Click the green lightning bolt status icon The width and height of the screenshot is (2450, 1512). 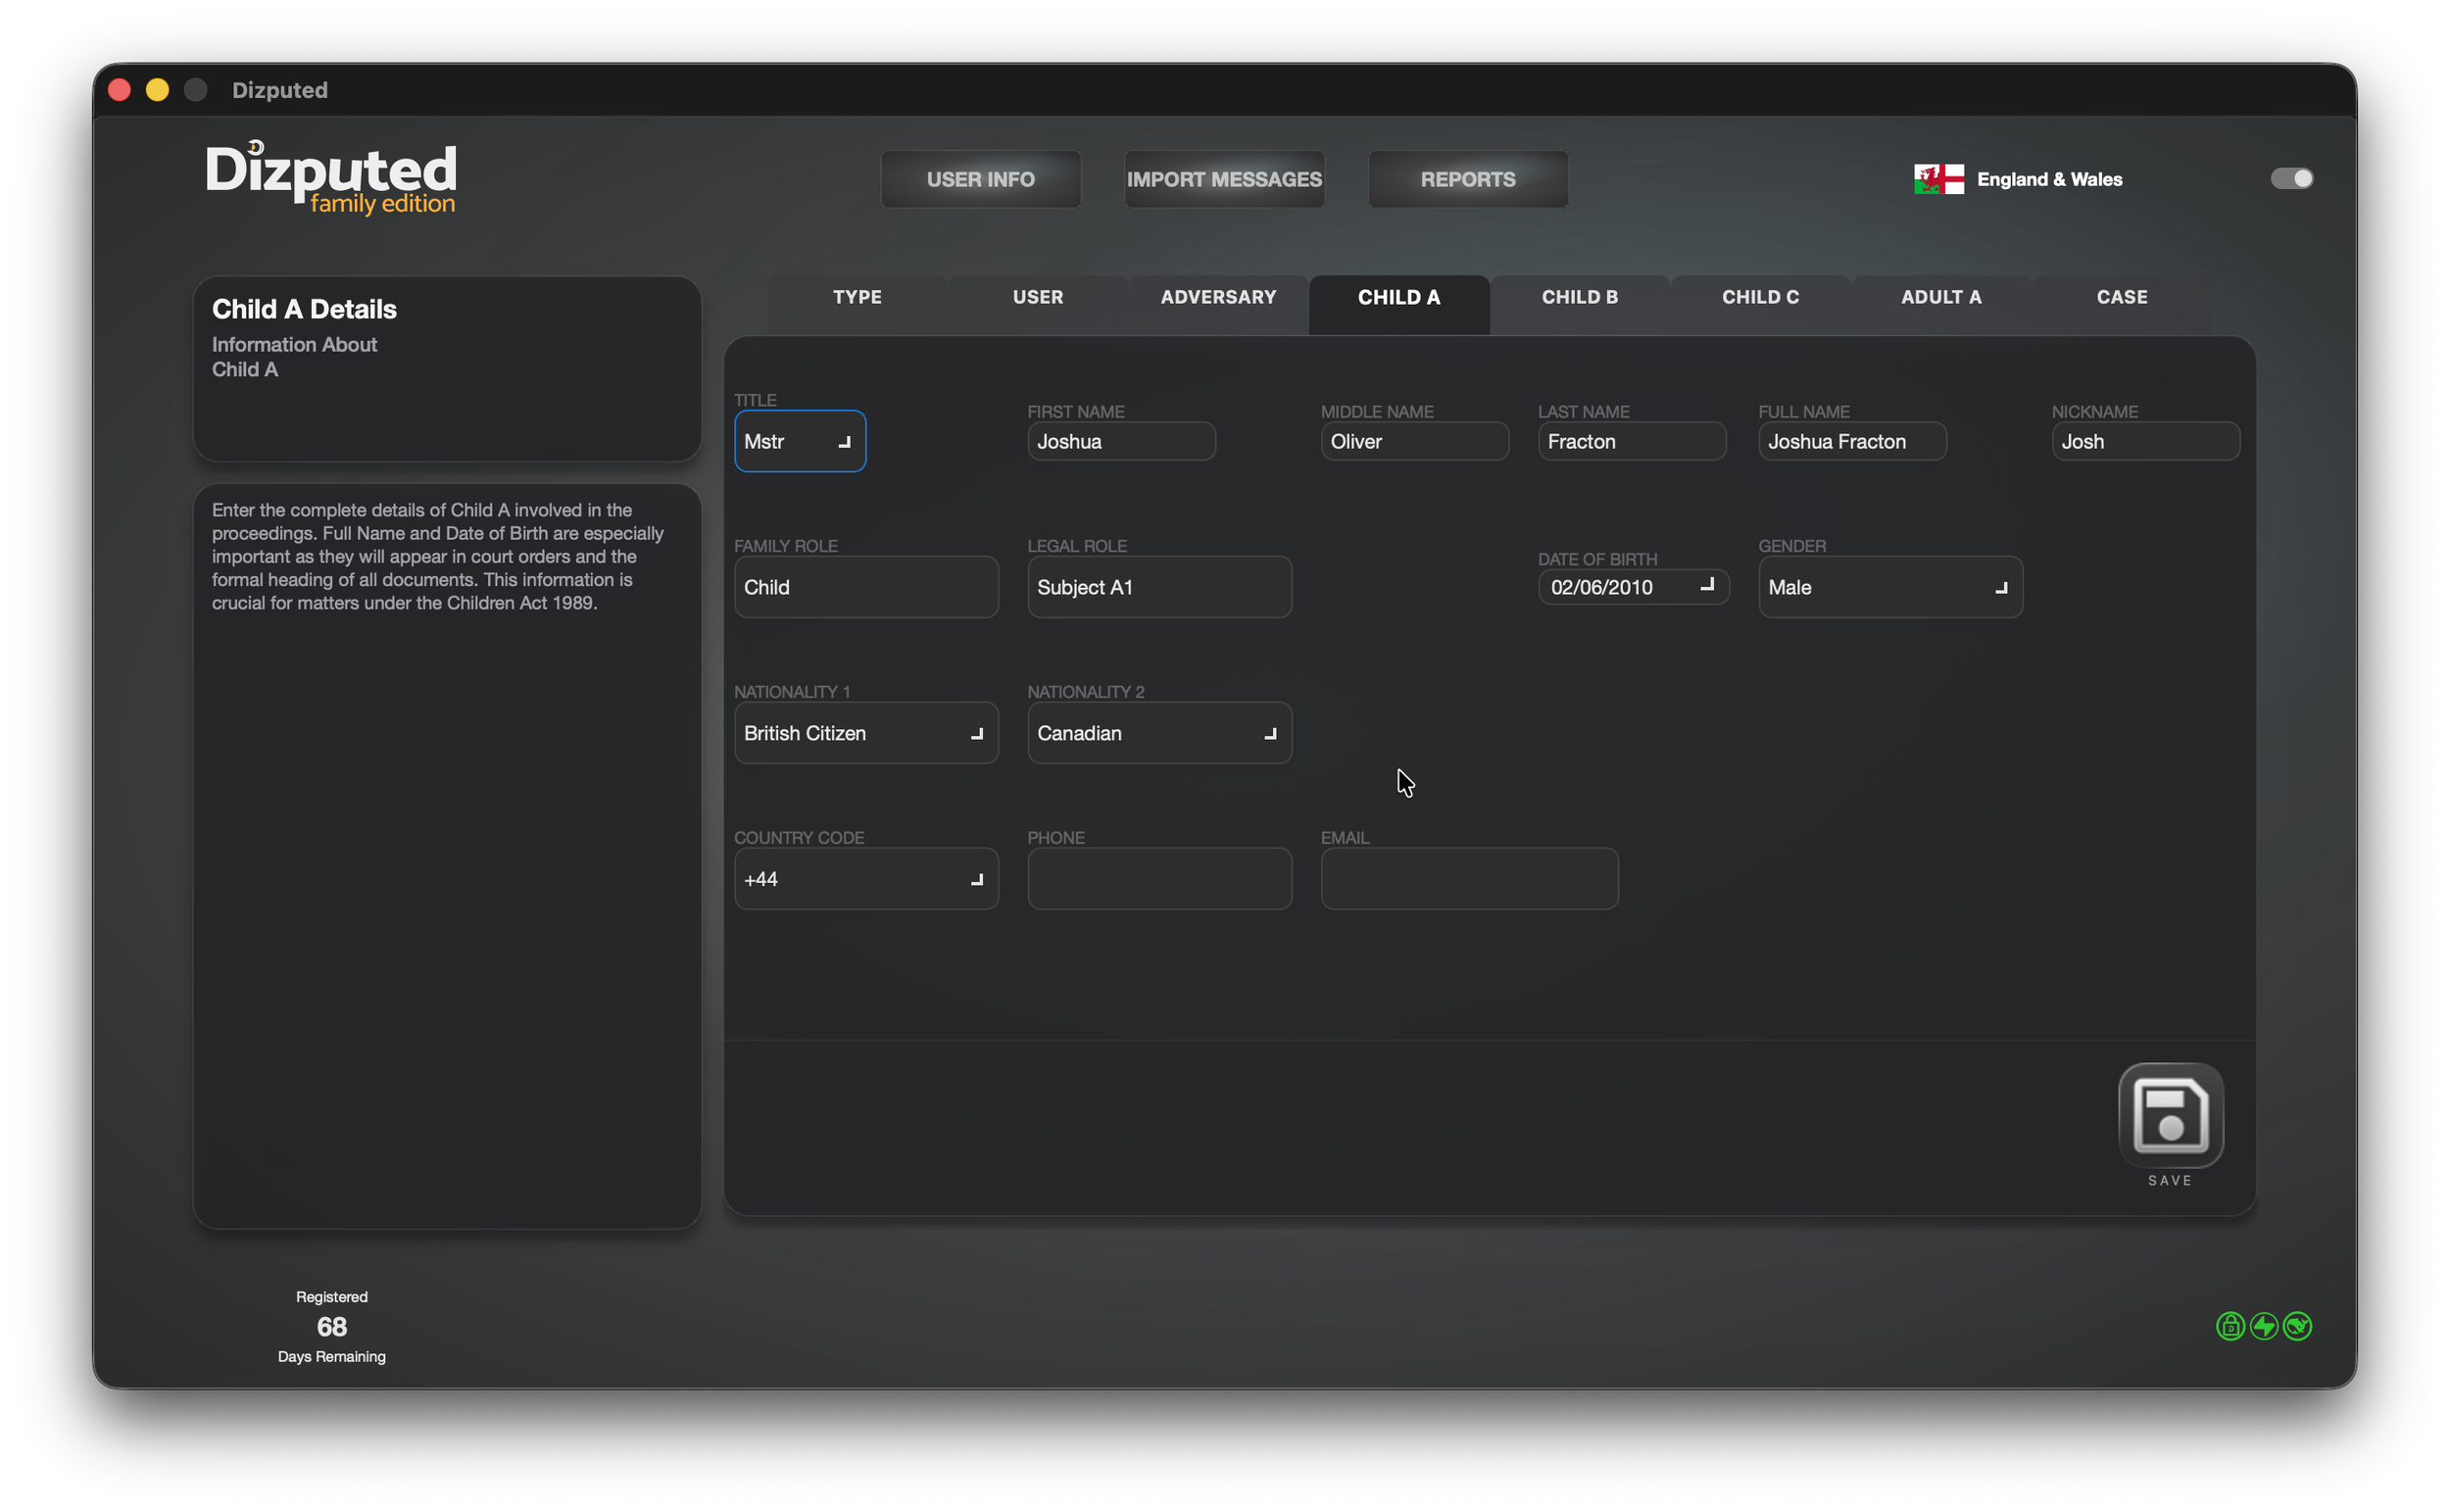[2264, 1326]
